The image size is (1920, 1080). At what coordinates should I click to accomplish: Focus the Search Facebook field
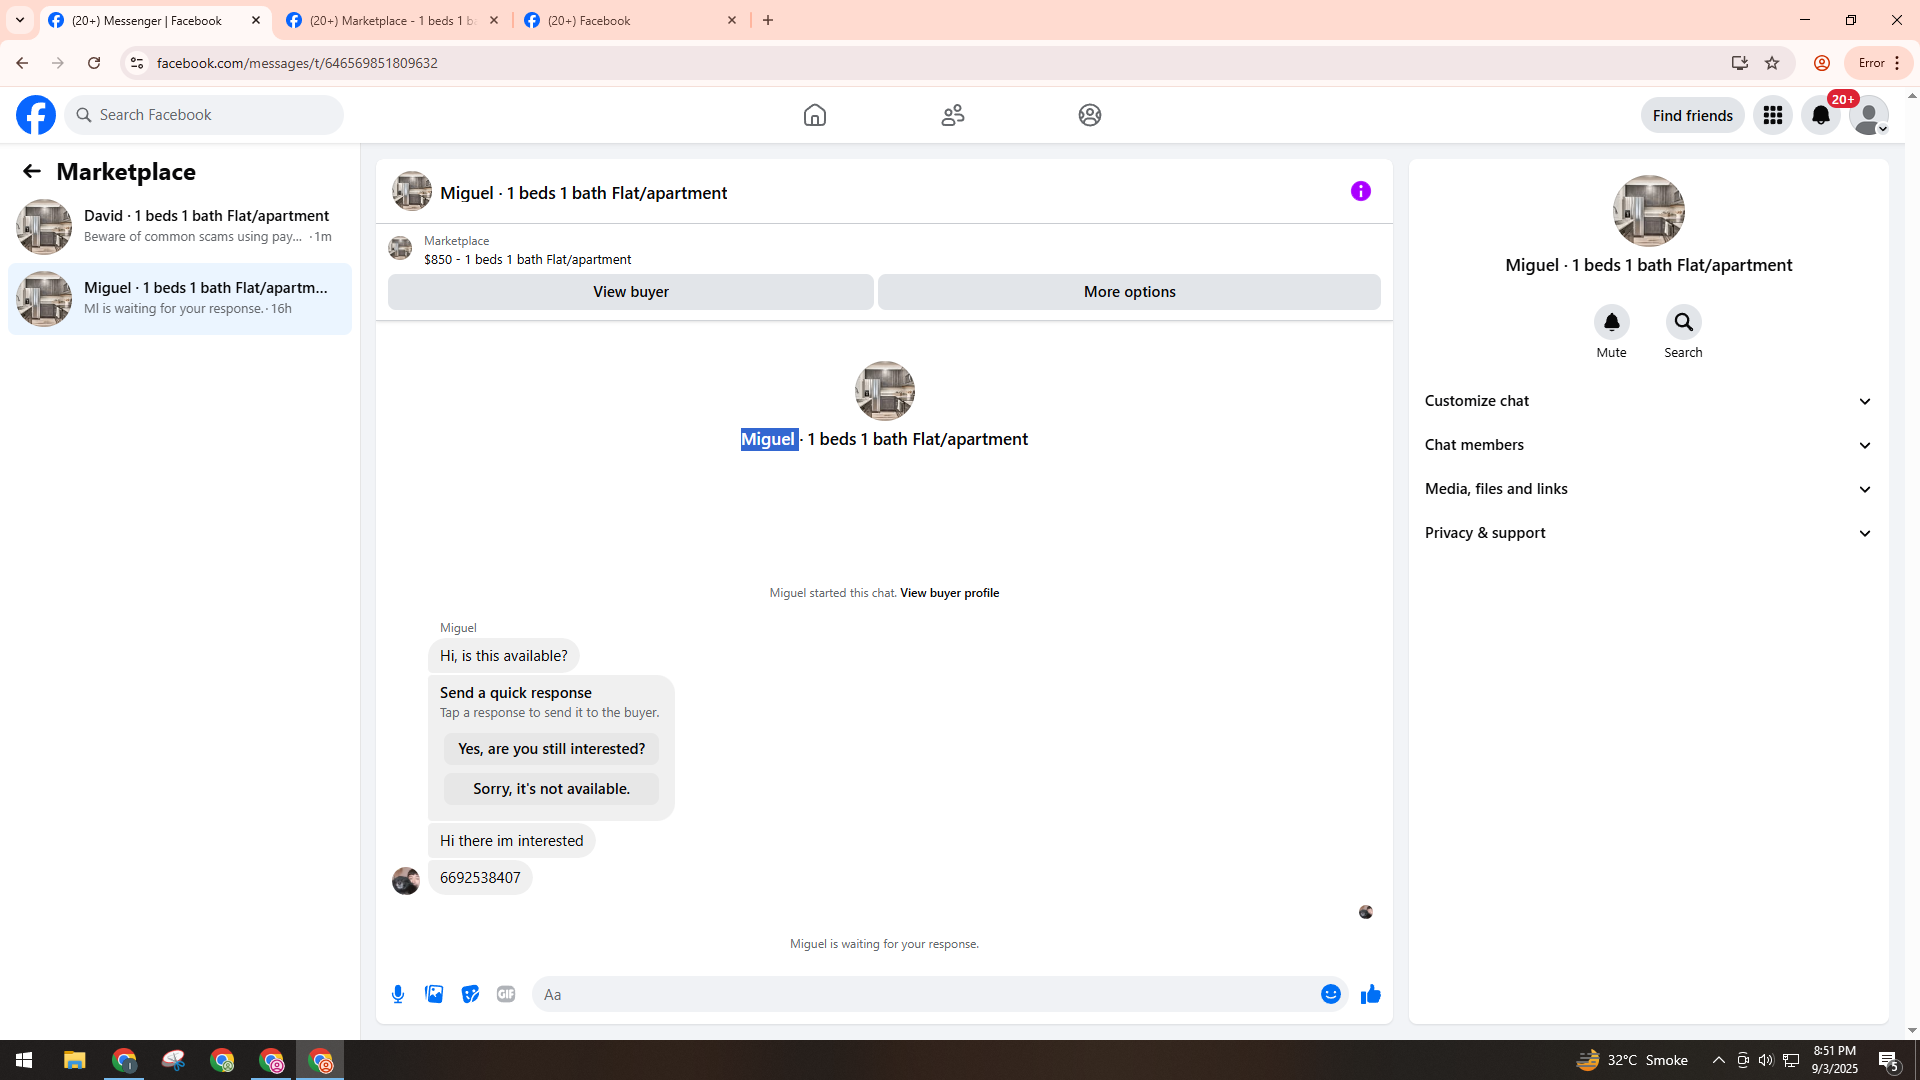pos(204,115)
